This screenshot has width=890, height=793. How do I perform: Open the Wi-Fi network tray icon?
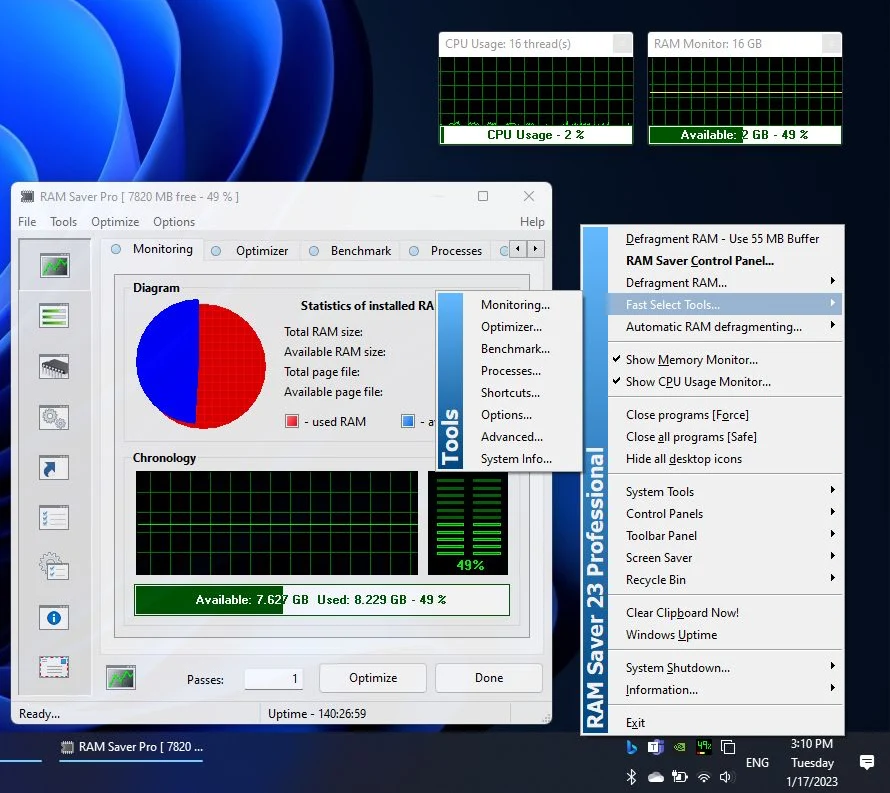coord(704,777)
